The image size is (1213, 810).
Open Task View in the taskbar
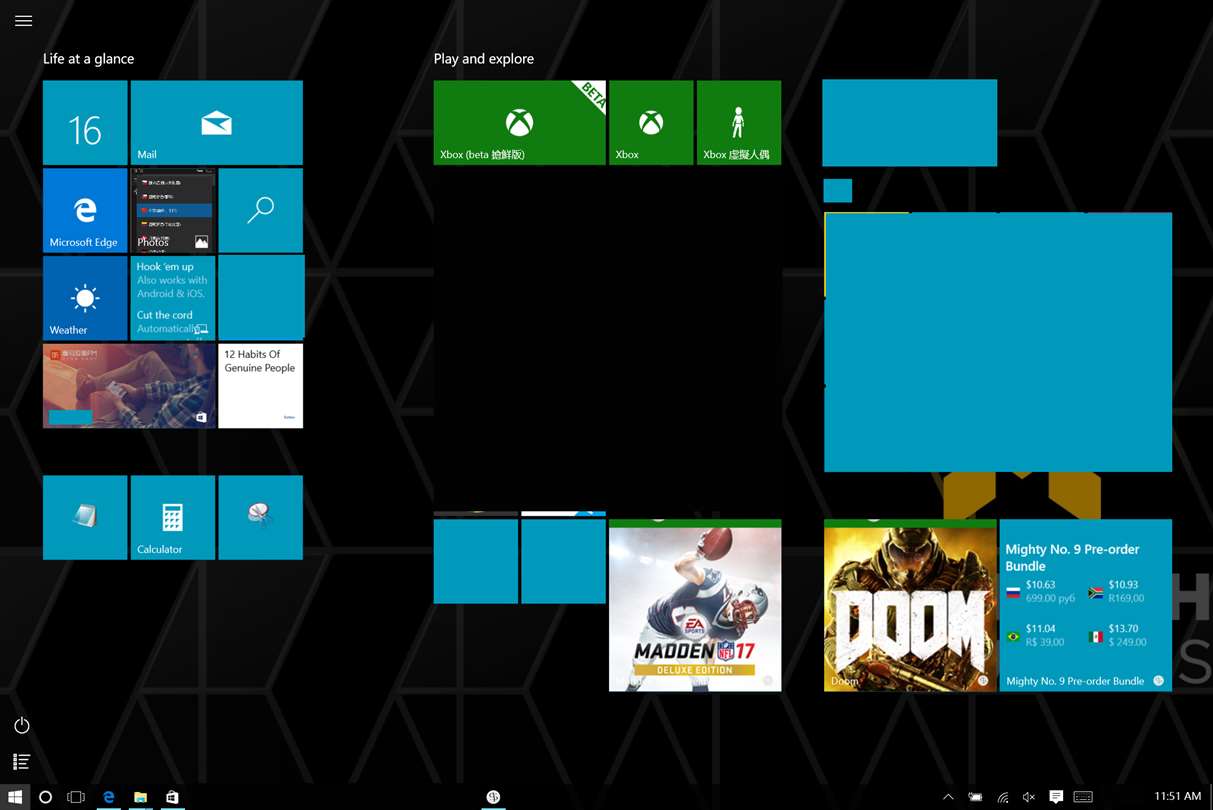(x=75, y=797)
